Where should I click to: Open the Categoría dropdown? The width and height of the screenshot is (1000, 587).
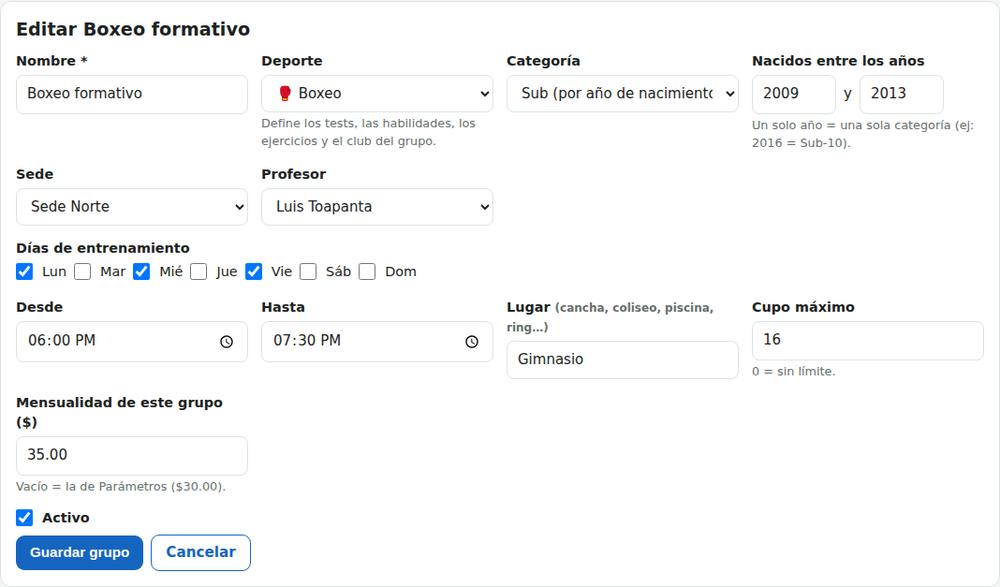click(x=622, y=94)
